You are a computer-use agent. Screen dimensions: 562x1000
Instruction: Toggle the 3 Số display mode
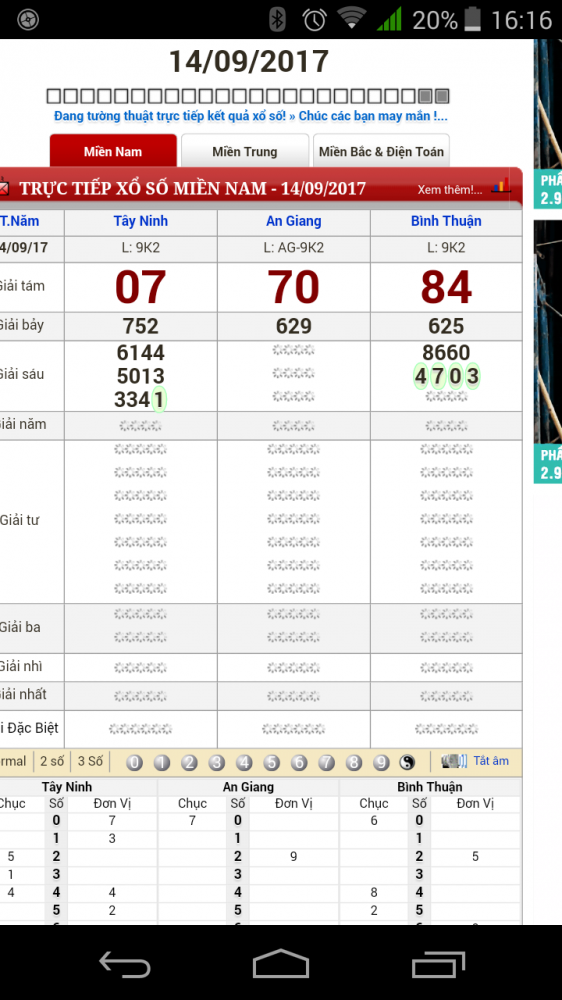pos(90,761)
